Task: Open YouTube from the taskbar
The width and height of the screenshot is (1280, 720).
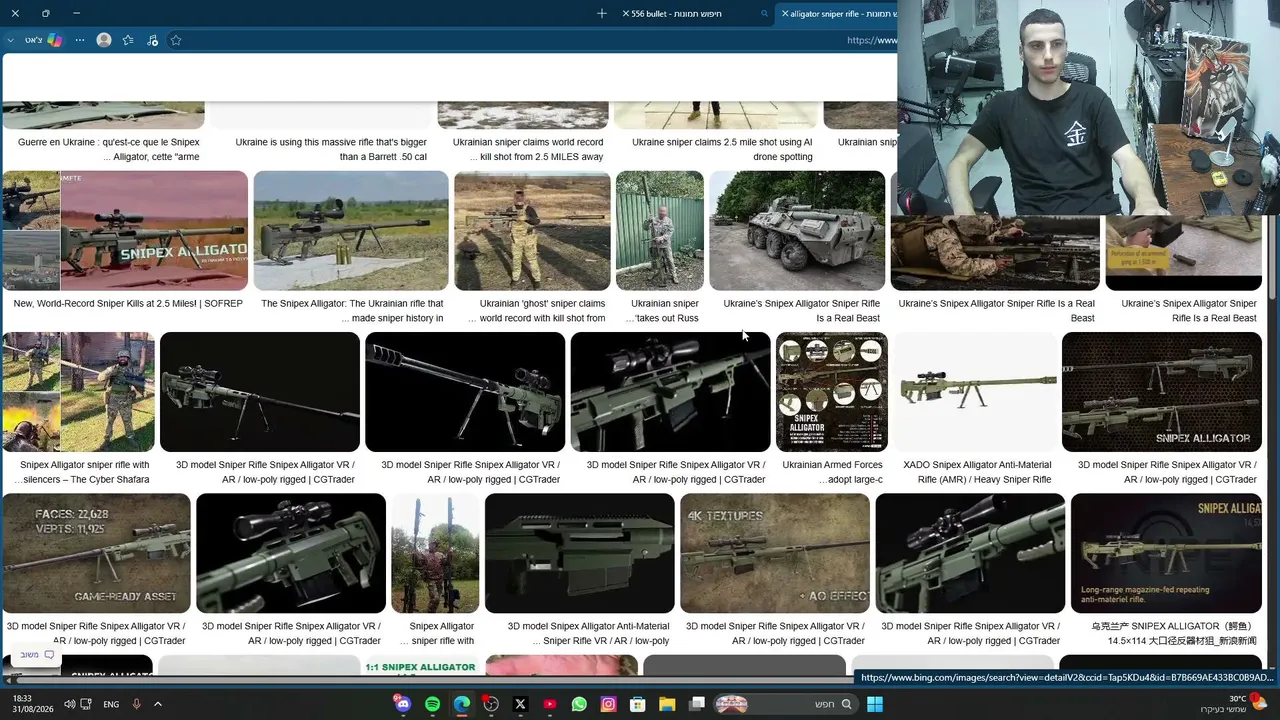Action: (x=549, y=704)
